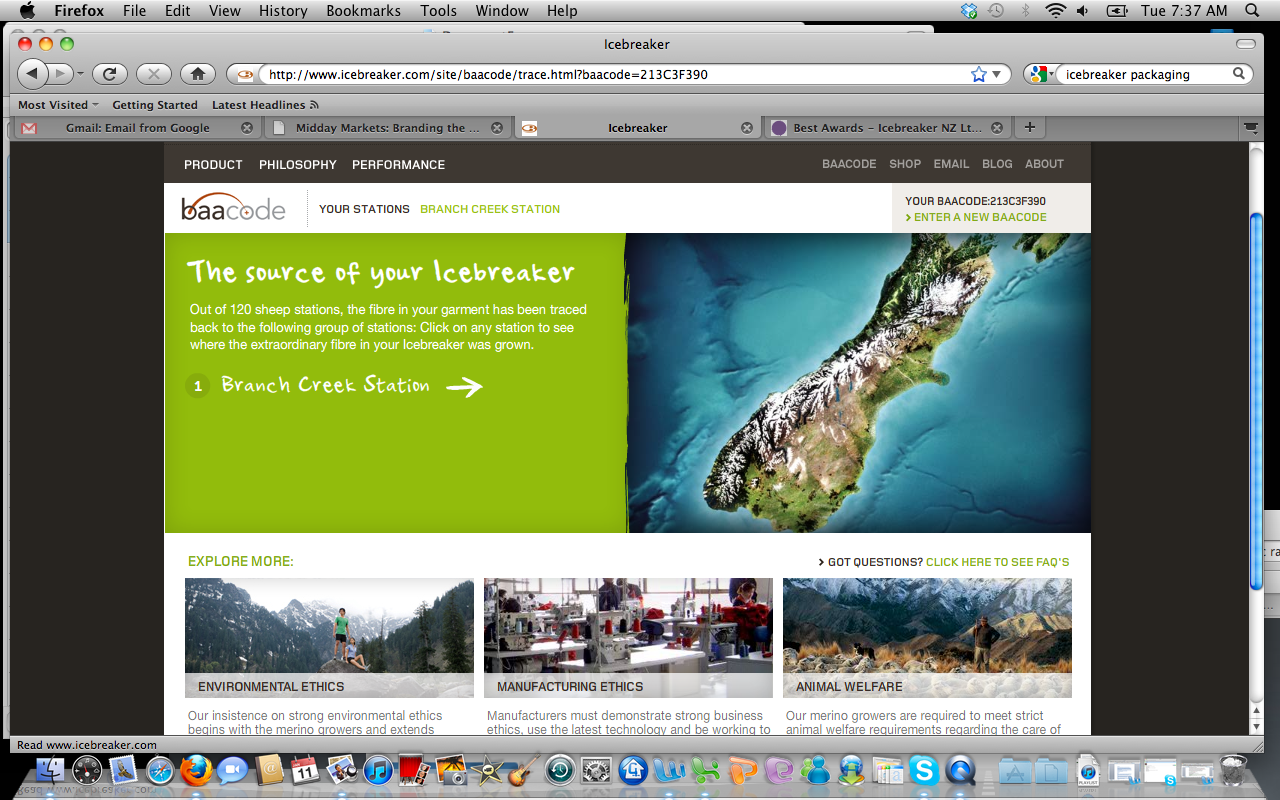Bookmark this page with the star icon
This screenshot has width=1280, height=800.
click(x=979, y=74)
